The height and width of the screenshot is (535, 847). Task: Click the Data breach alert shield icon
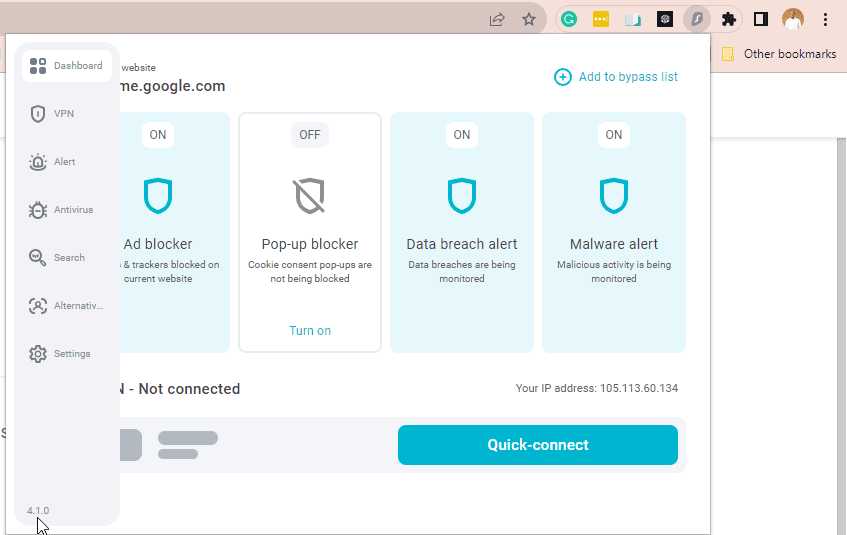tap(462, 196)
